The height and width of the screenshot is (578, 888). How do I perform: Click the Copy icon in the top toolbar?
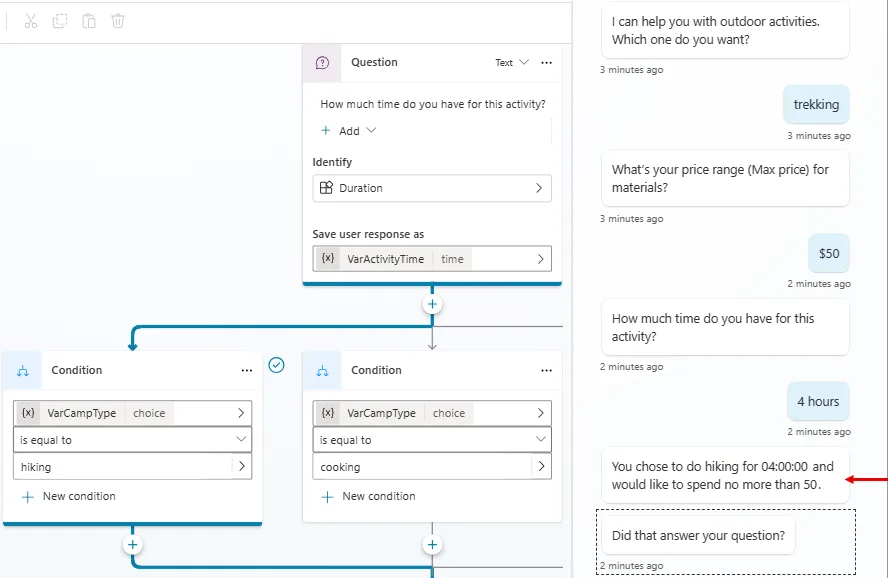[59, 21]
